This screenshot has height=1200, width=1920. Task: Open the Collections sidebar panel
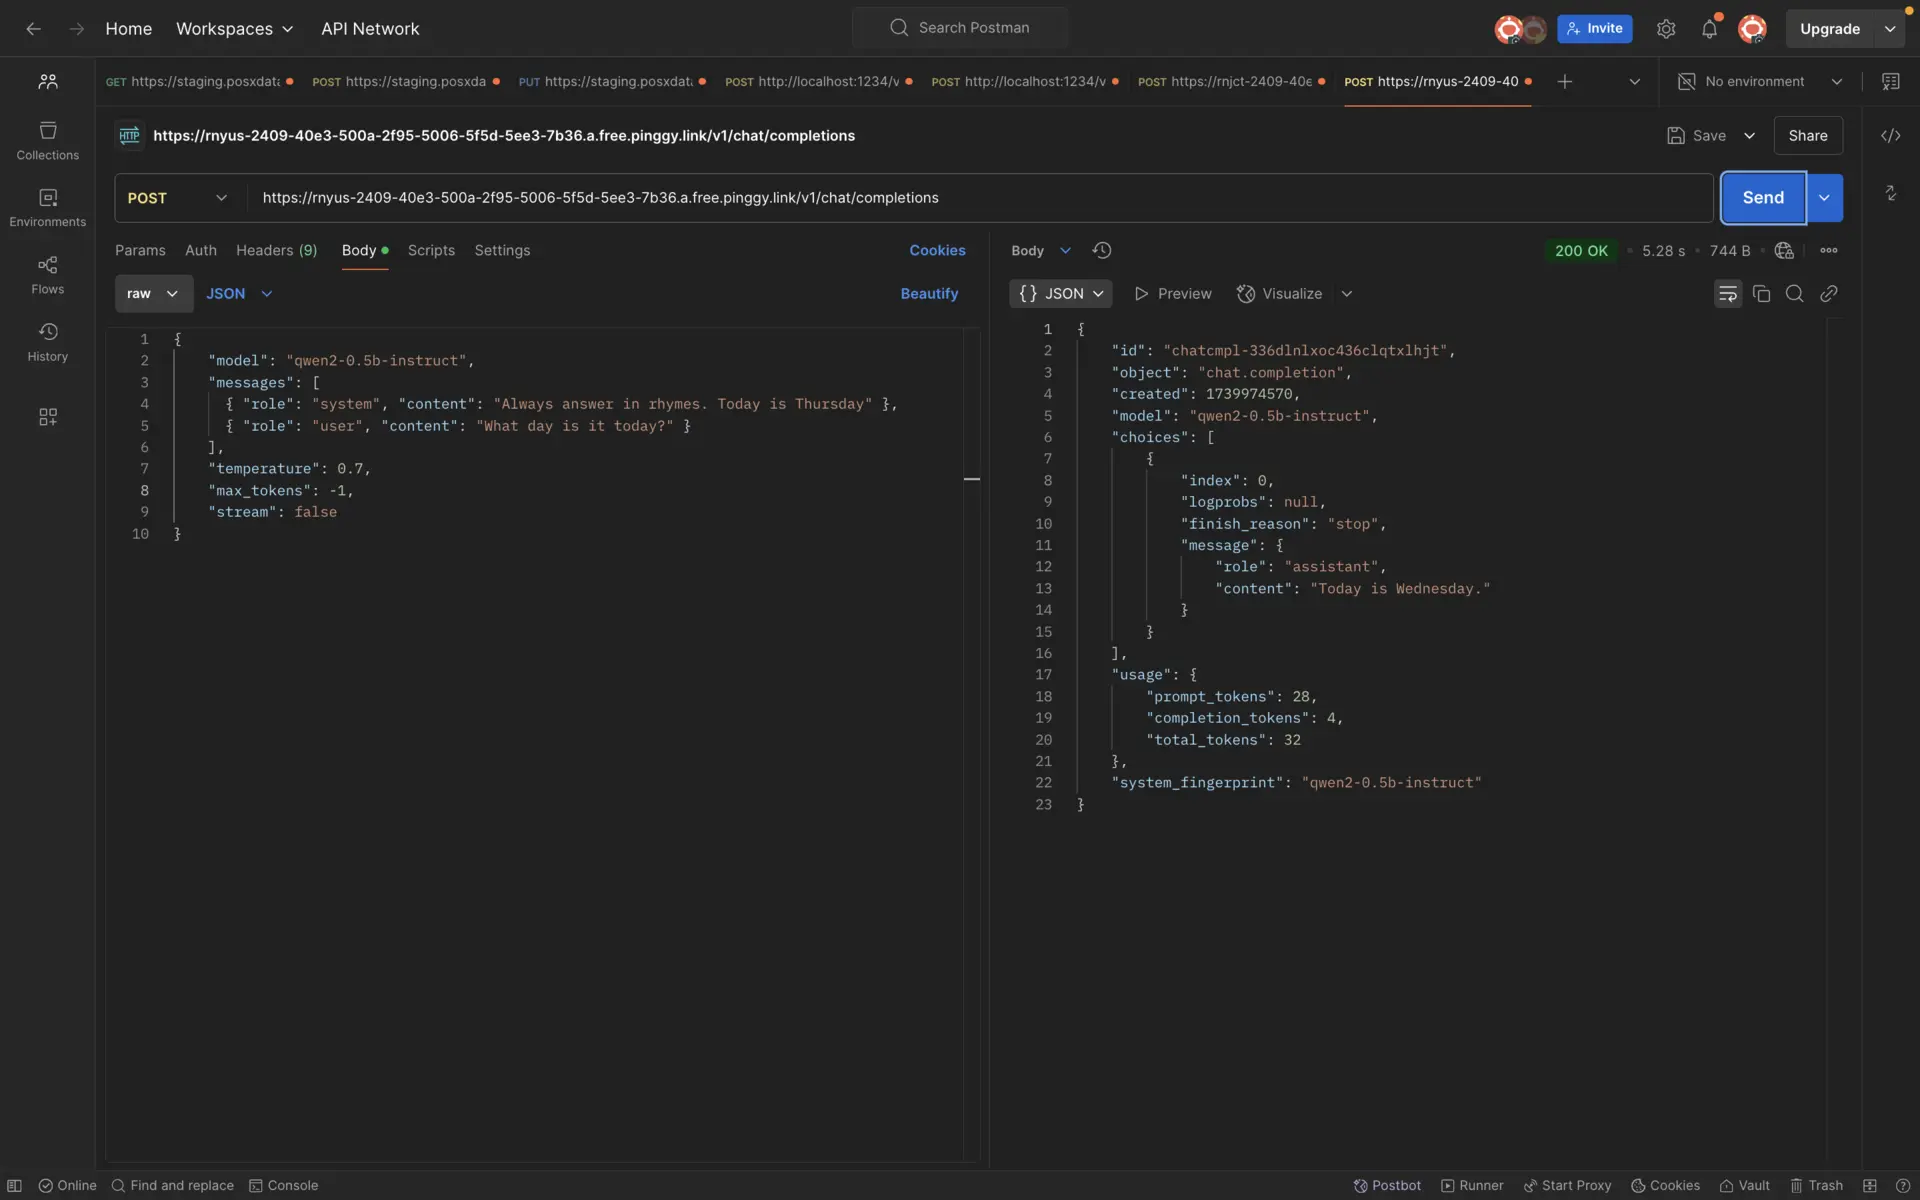pos(48,138)
